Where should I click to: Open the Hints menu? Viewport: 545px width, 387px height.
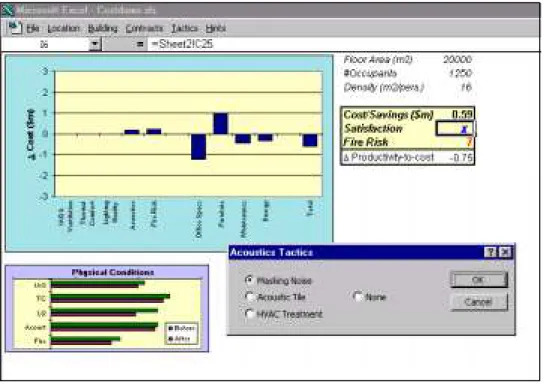pyautogui.click(x=215, y=29)
